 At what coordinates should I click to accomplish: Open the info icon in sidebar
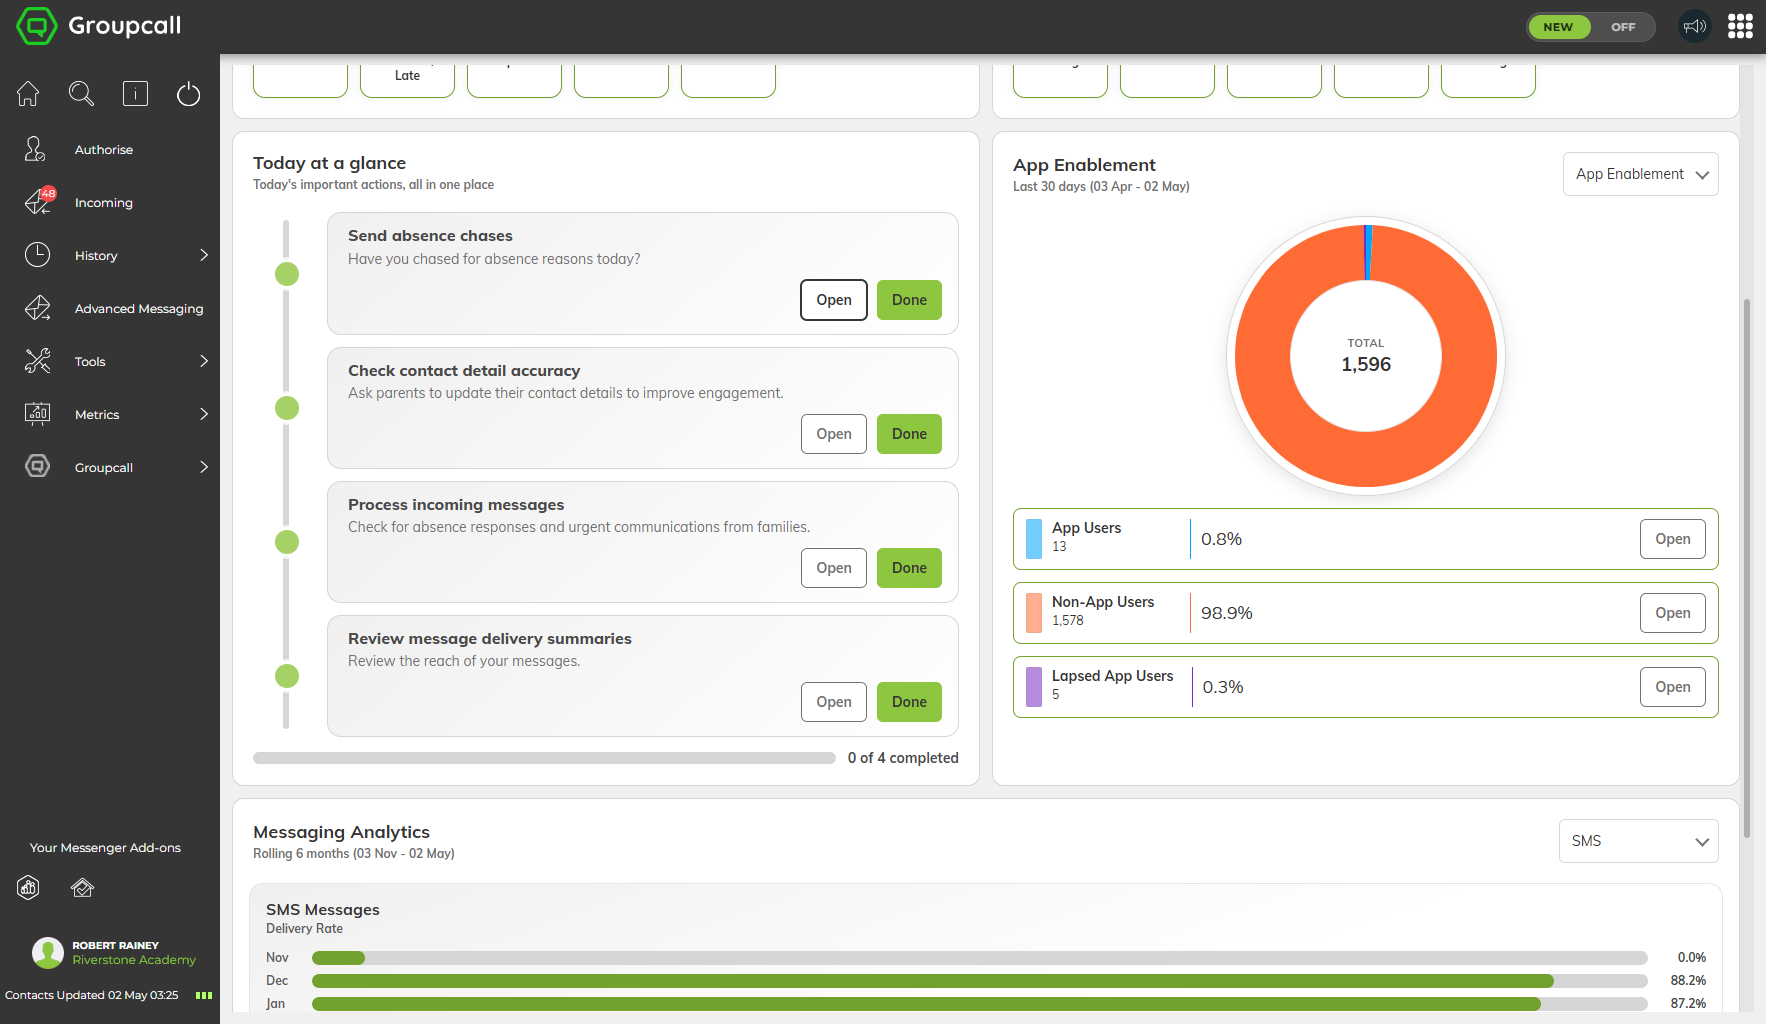tap(135, 94)
